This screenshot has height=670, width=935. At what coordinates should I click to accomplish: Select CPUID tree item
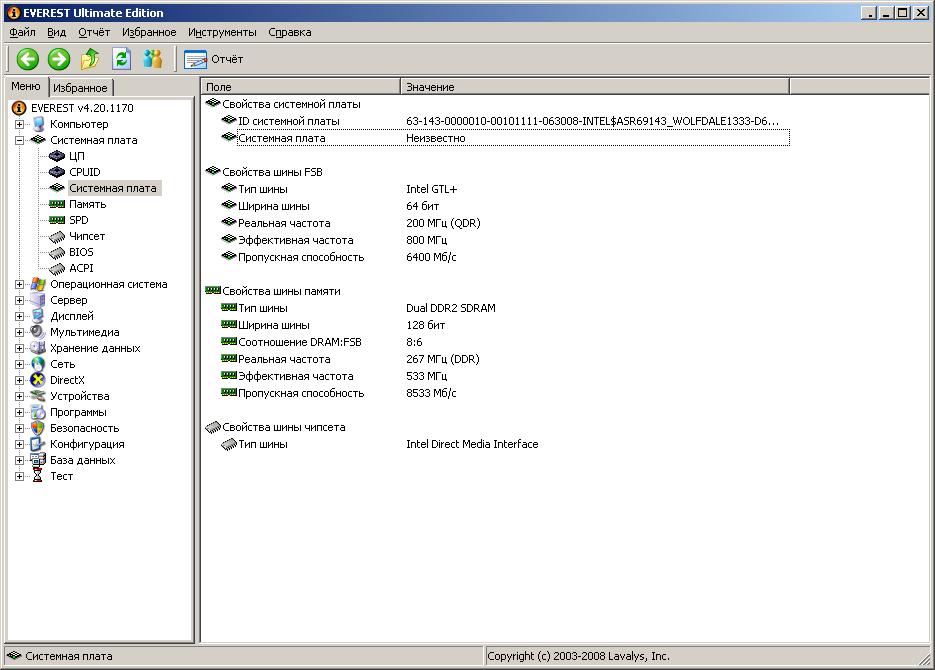[84, 172]
